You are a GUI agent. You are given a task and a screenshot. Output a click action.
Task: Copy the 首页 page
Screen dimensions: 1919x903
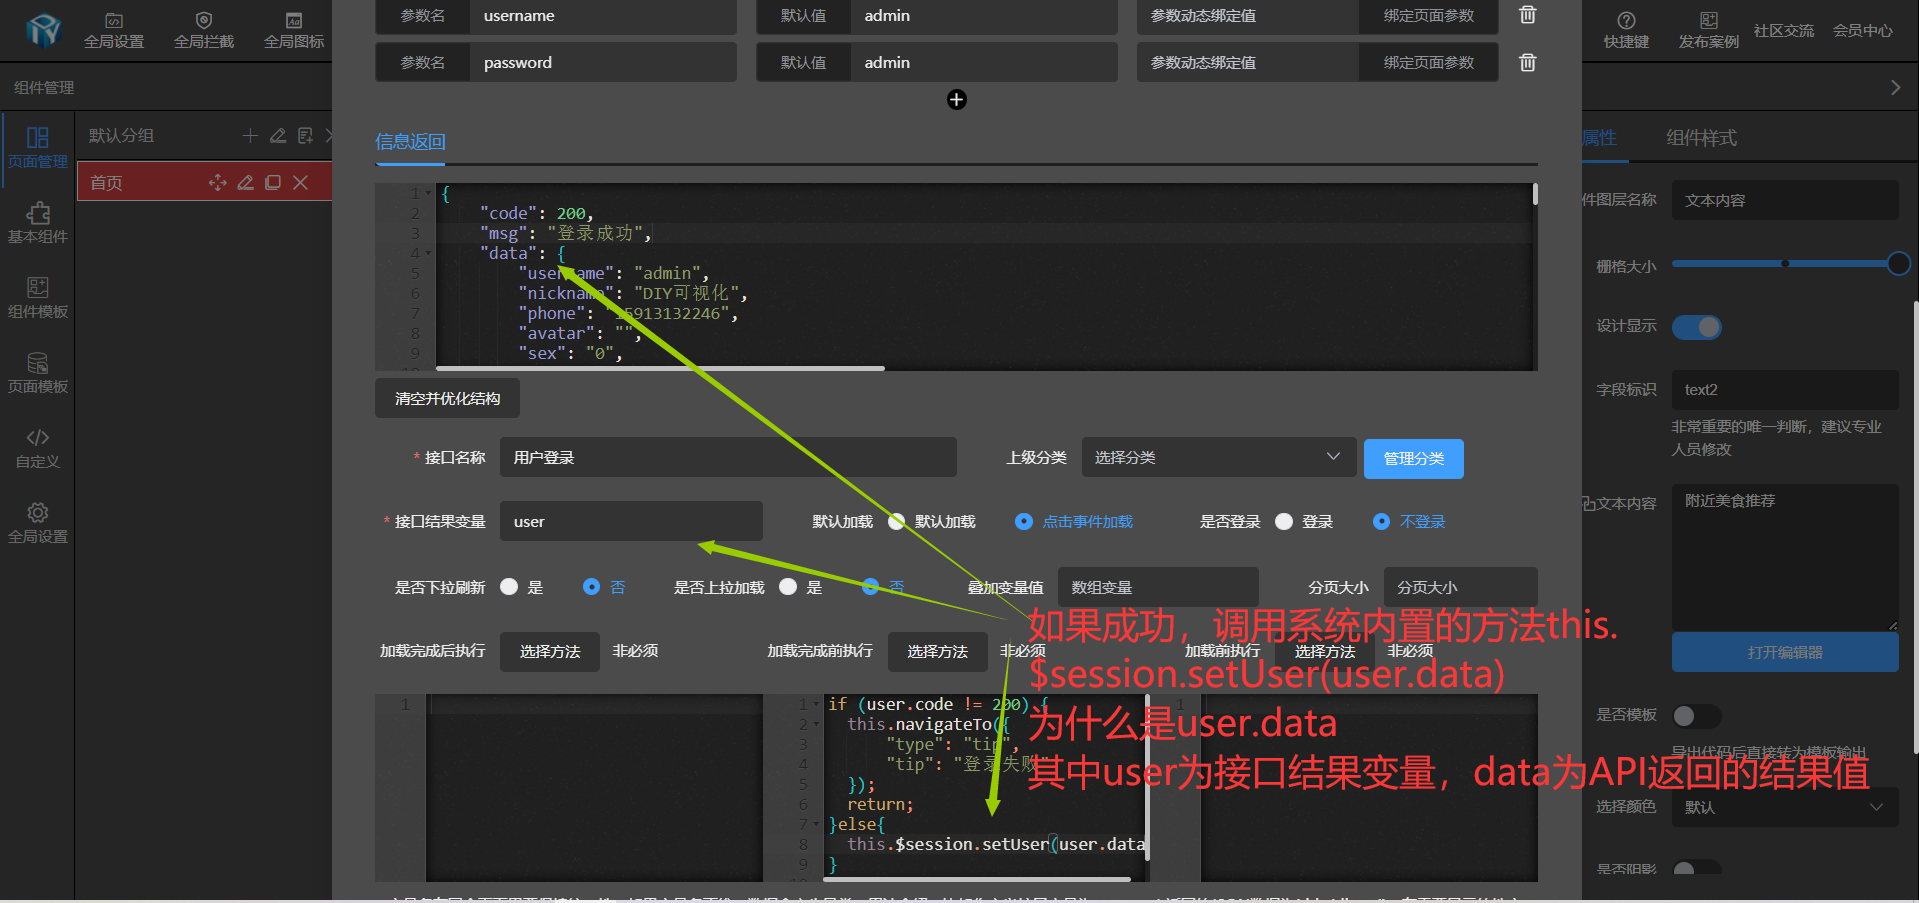272,182
